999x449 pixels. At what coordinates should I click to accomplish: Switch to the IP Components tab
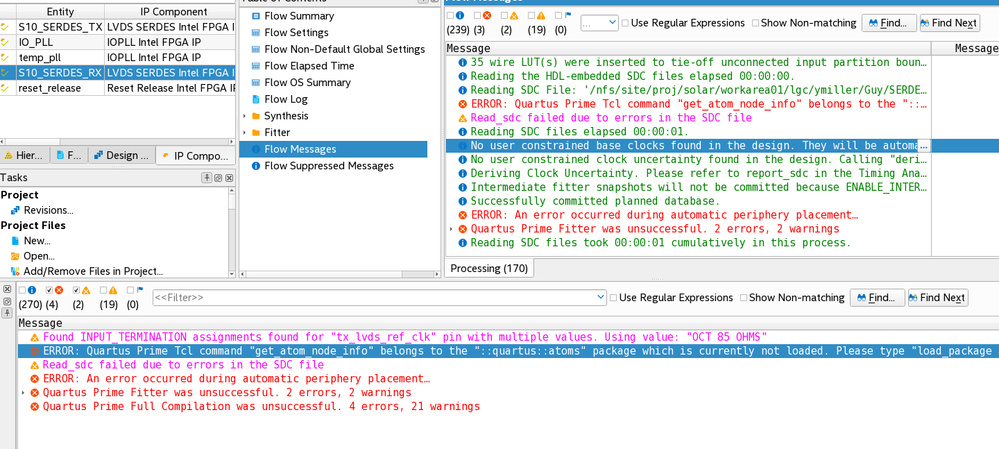coord(195,156)
